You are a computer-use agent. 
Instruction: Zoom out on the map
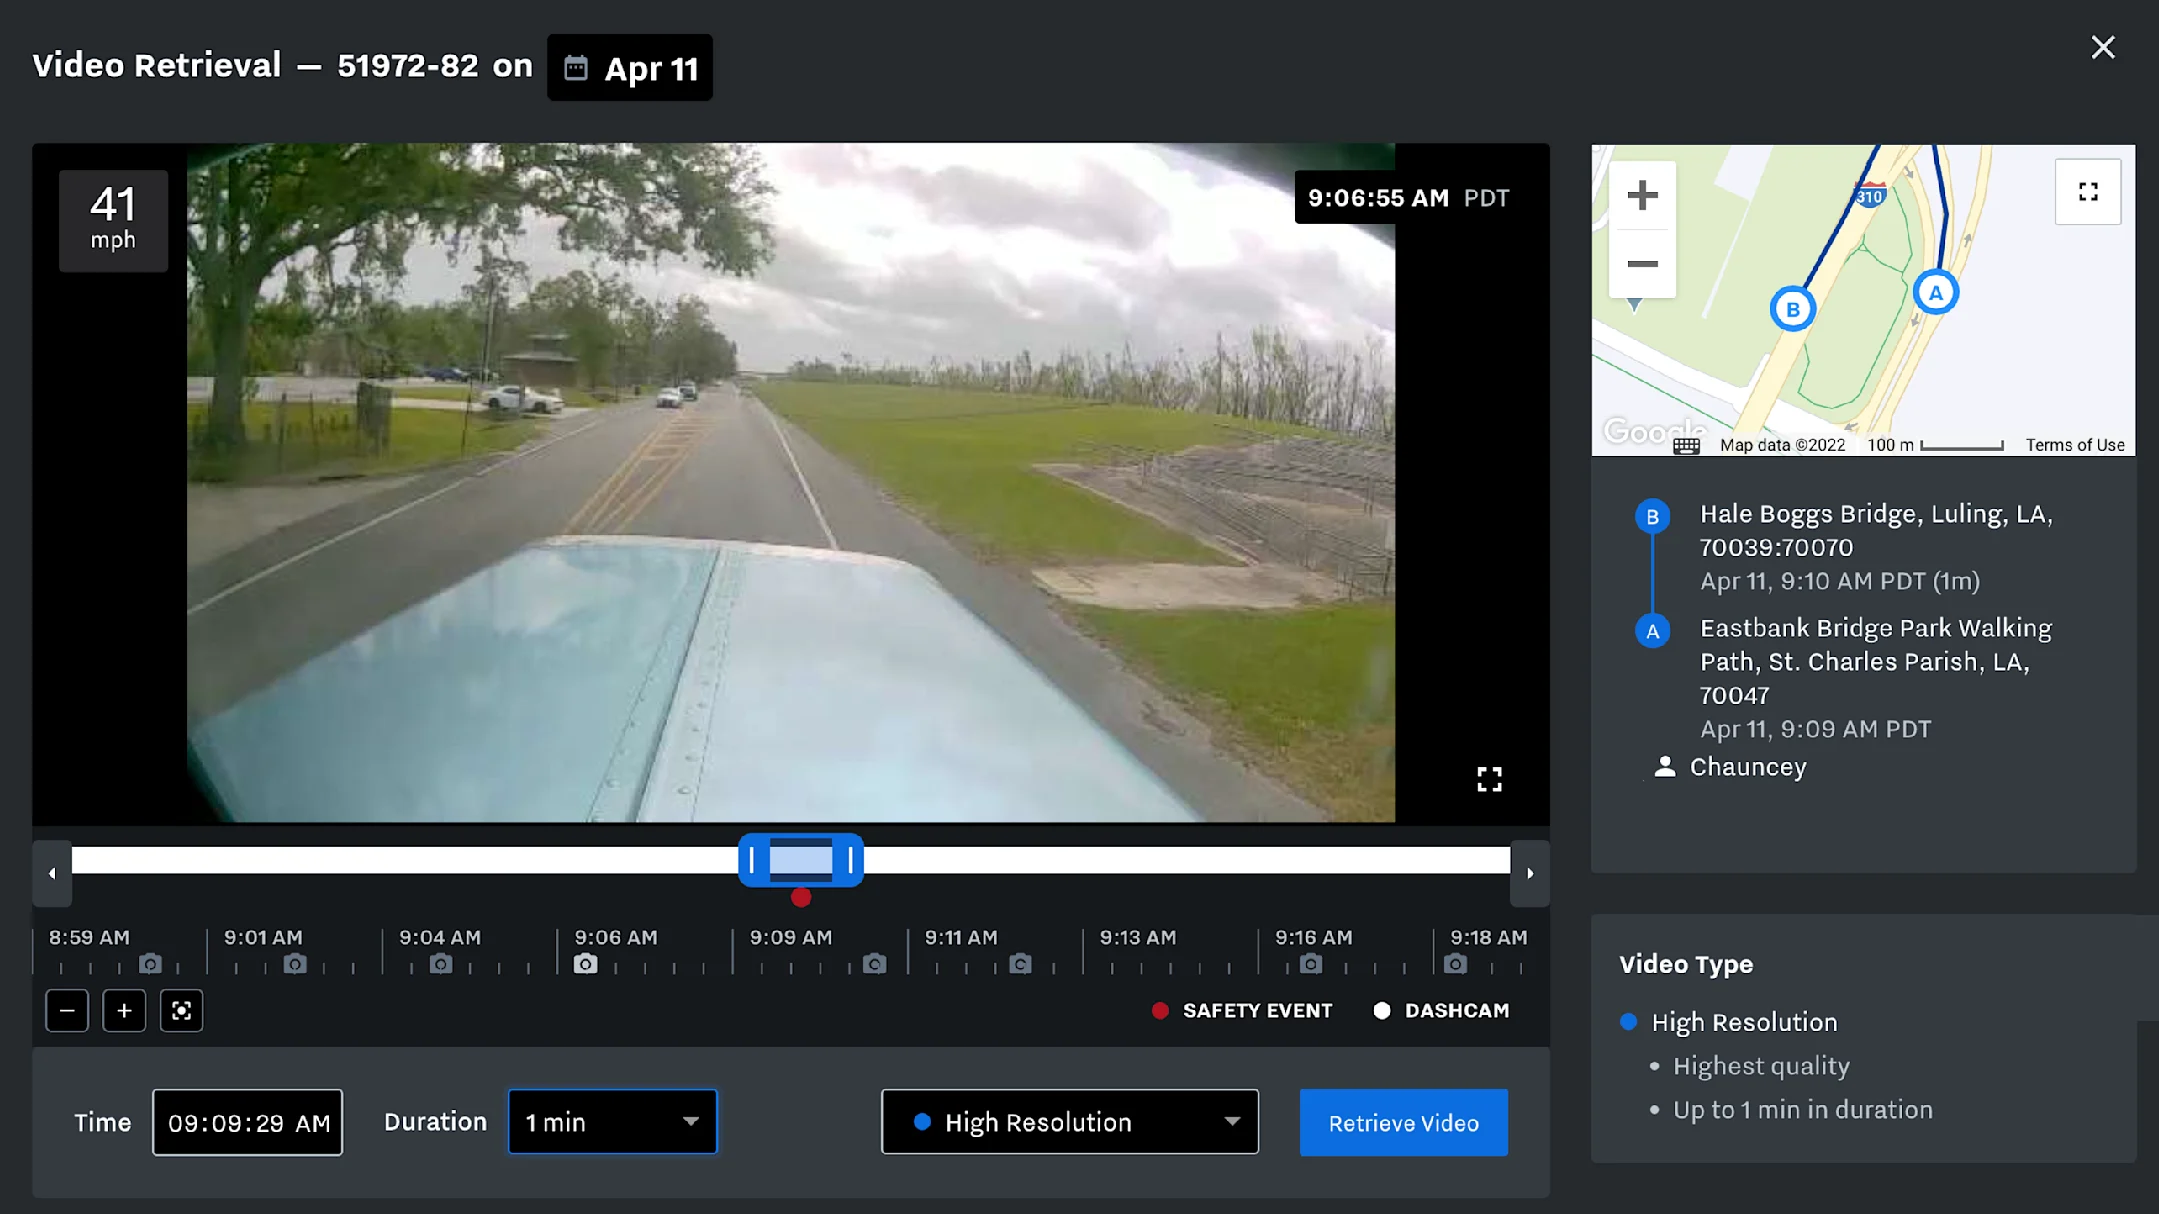pos(1642,264)
